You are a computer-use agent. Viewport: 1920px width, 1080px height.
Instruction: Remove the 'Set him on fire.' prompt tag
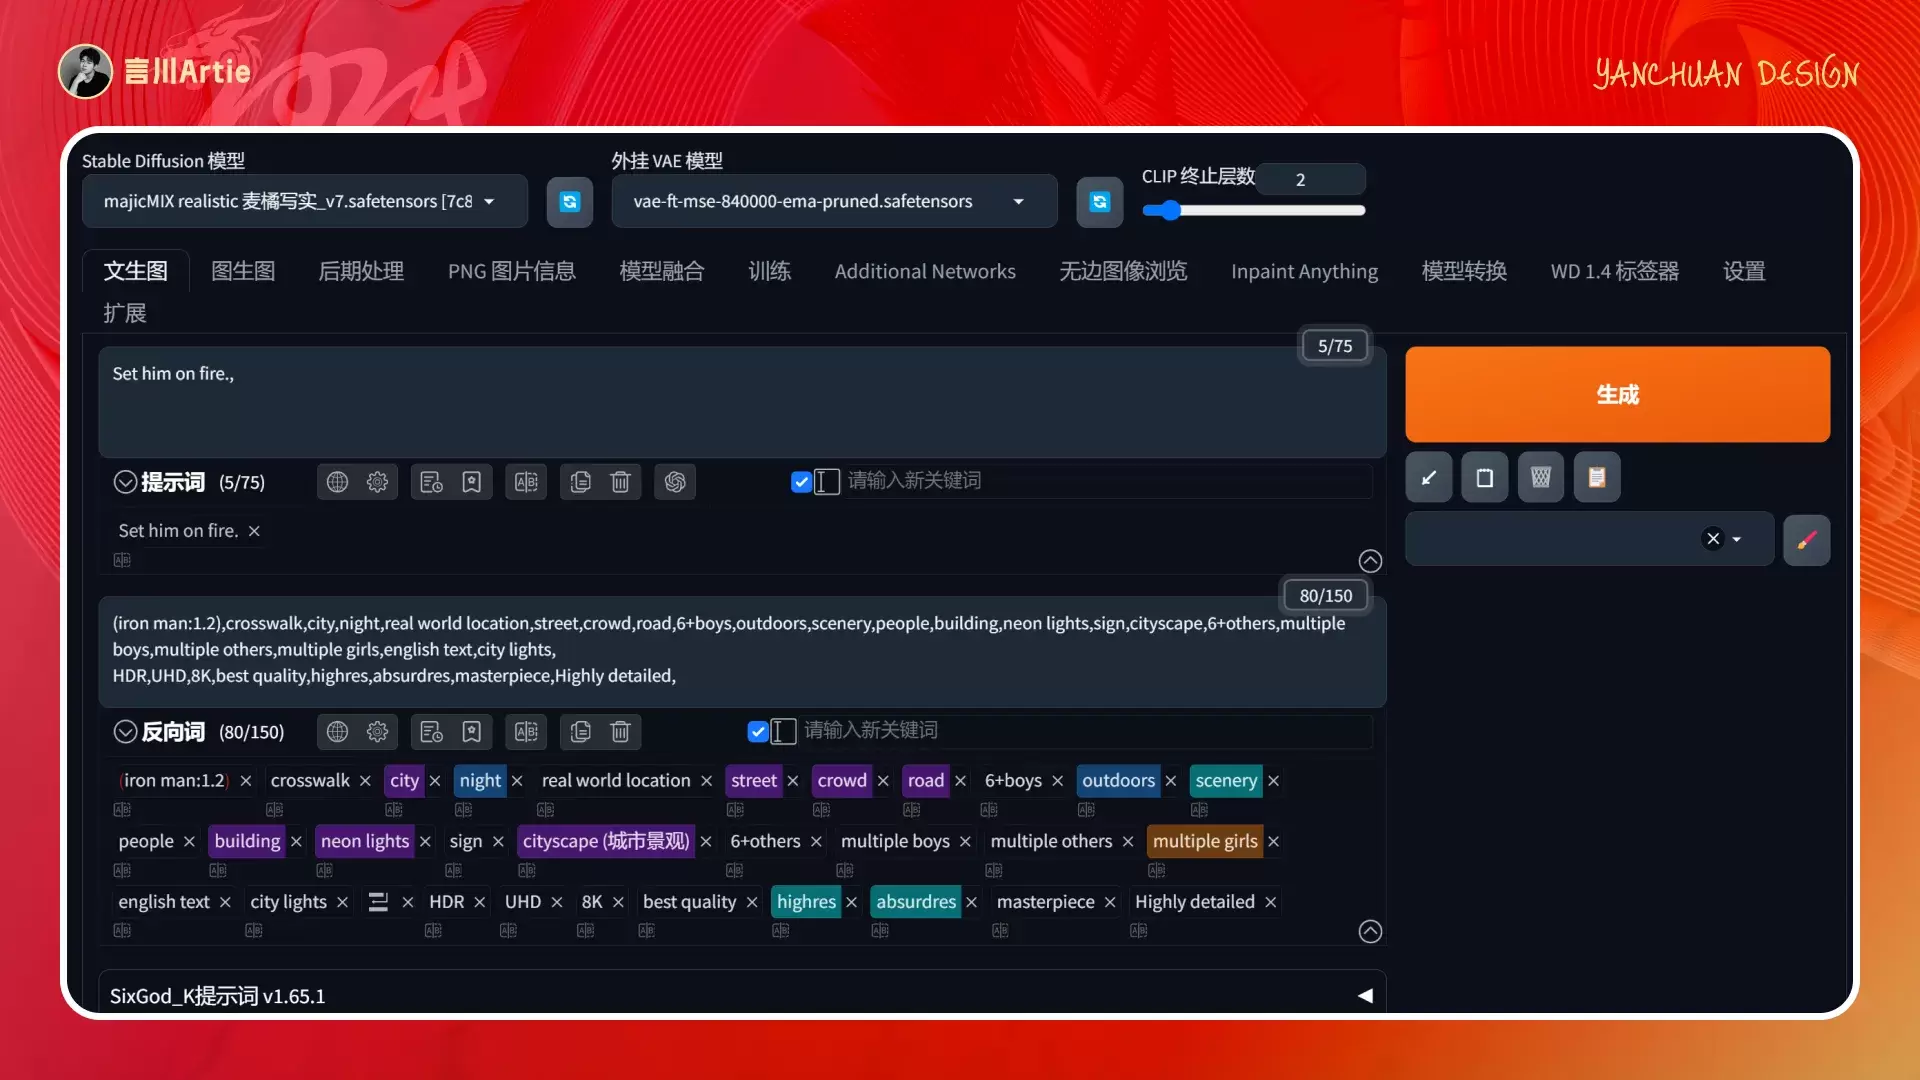[254, 531]
